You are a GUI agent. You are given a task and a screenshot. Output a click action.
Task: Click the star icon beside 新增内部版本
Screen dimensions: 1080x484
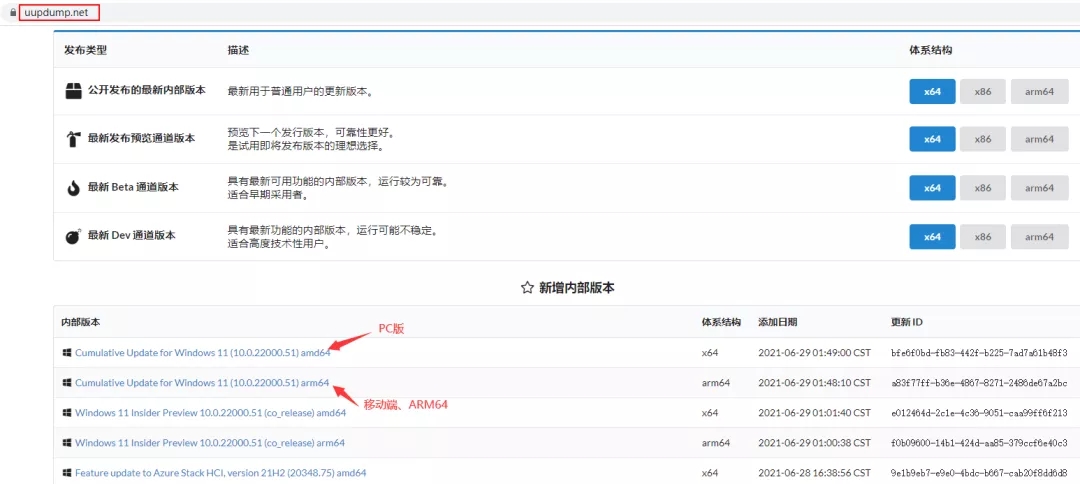tap(527, 288)
